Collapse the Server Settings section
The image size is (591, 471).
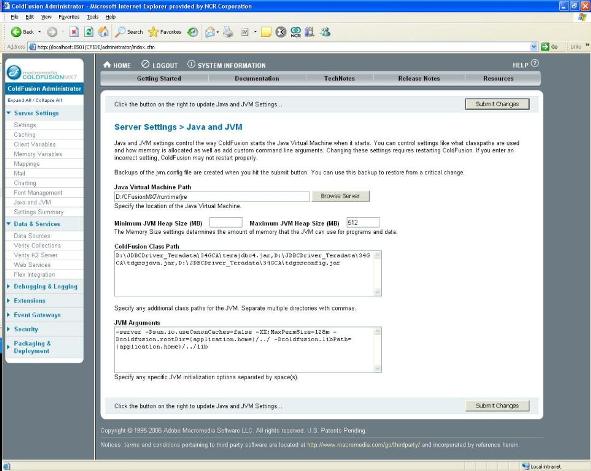click(x=36, y=113)
